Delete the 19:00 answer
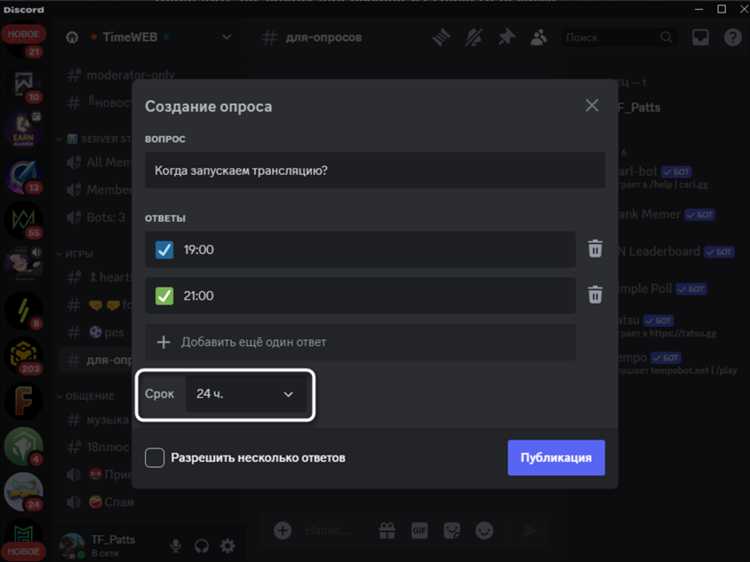Image resolution: width=750 pixels, height=562 pixels. click(595, 249)
